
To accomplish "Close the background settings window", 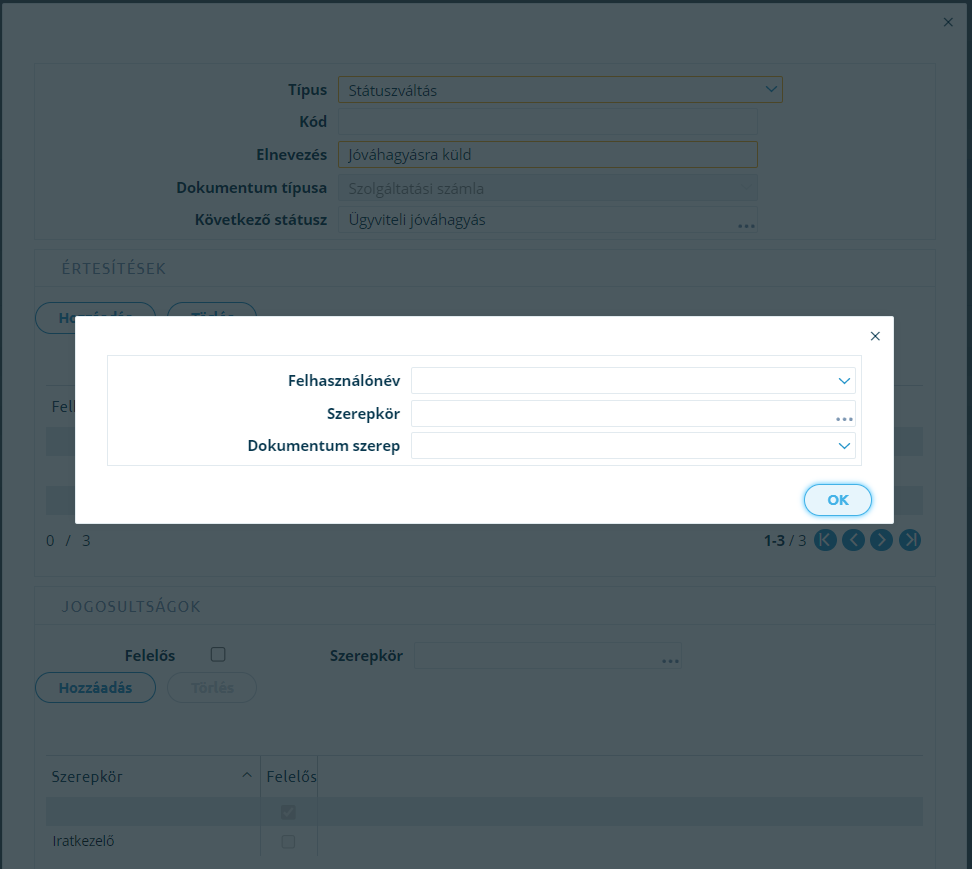I will point(948,22).
